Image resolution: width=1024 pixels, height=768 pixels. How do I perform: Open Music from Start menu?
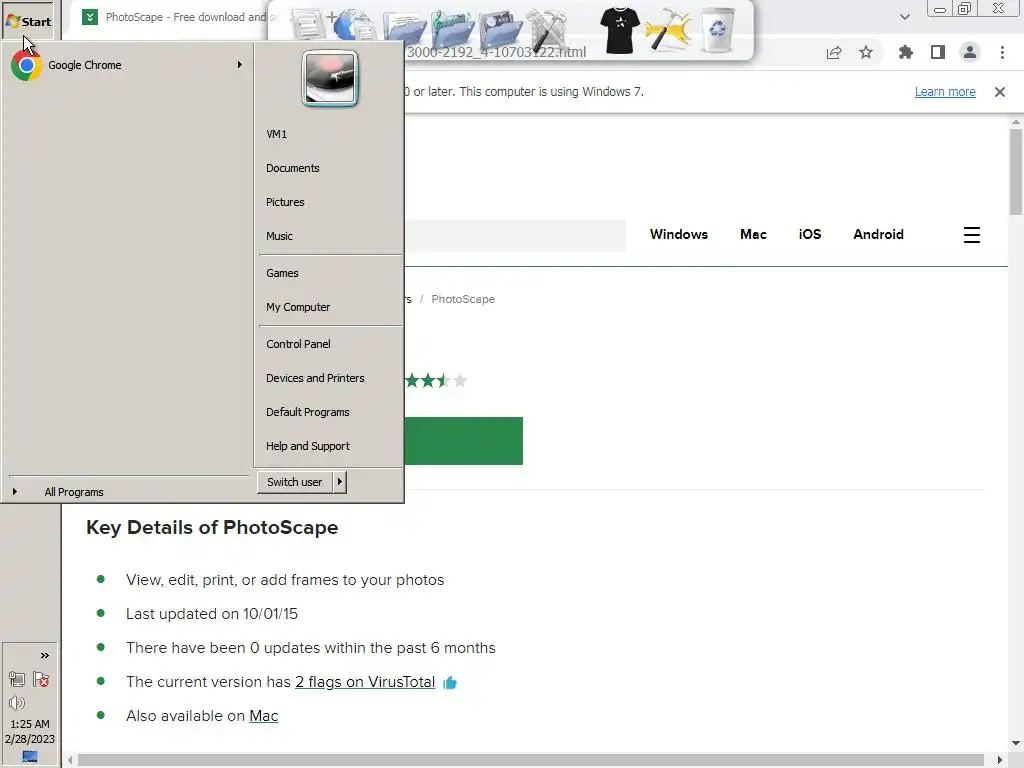(x=279, y=236)
